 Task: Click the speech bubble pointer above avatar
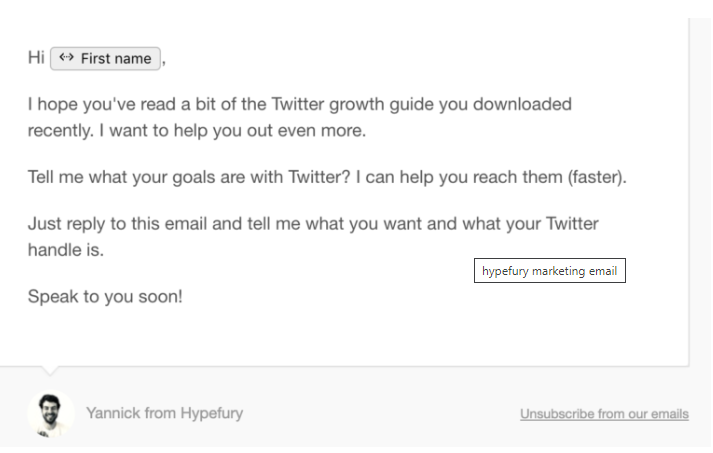coord(50,370)
